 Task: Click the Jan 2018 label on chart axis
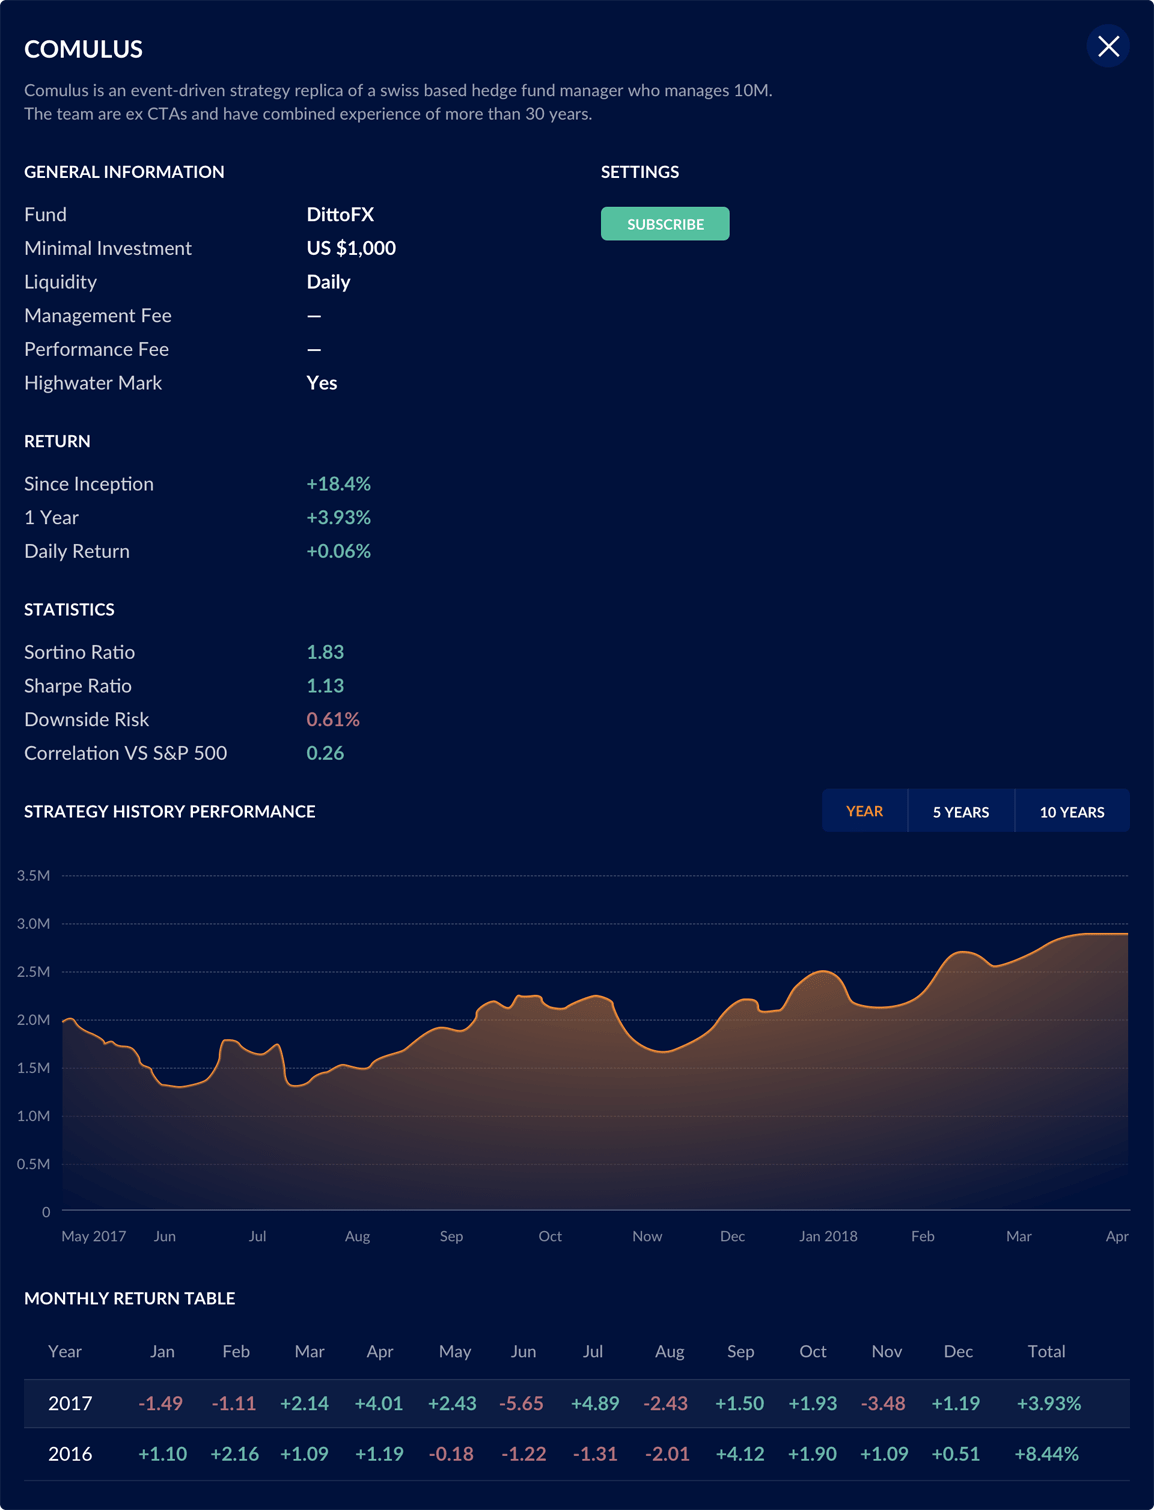pyautogui.click(x=828, y=1236)
